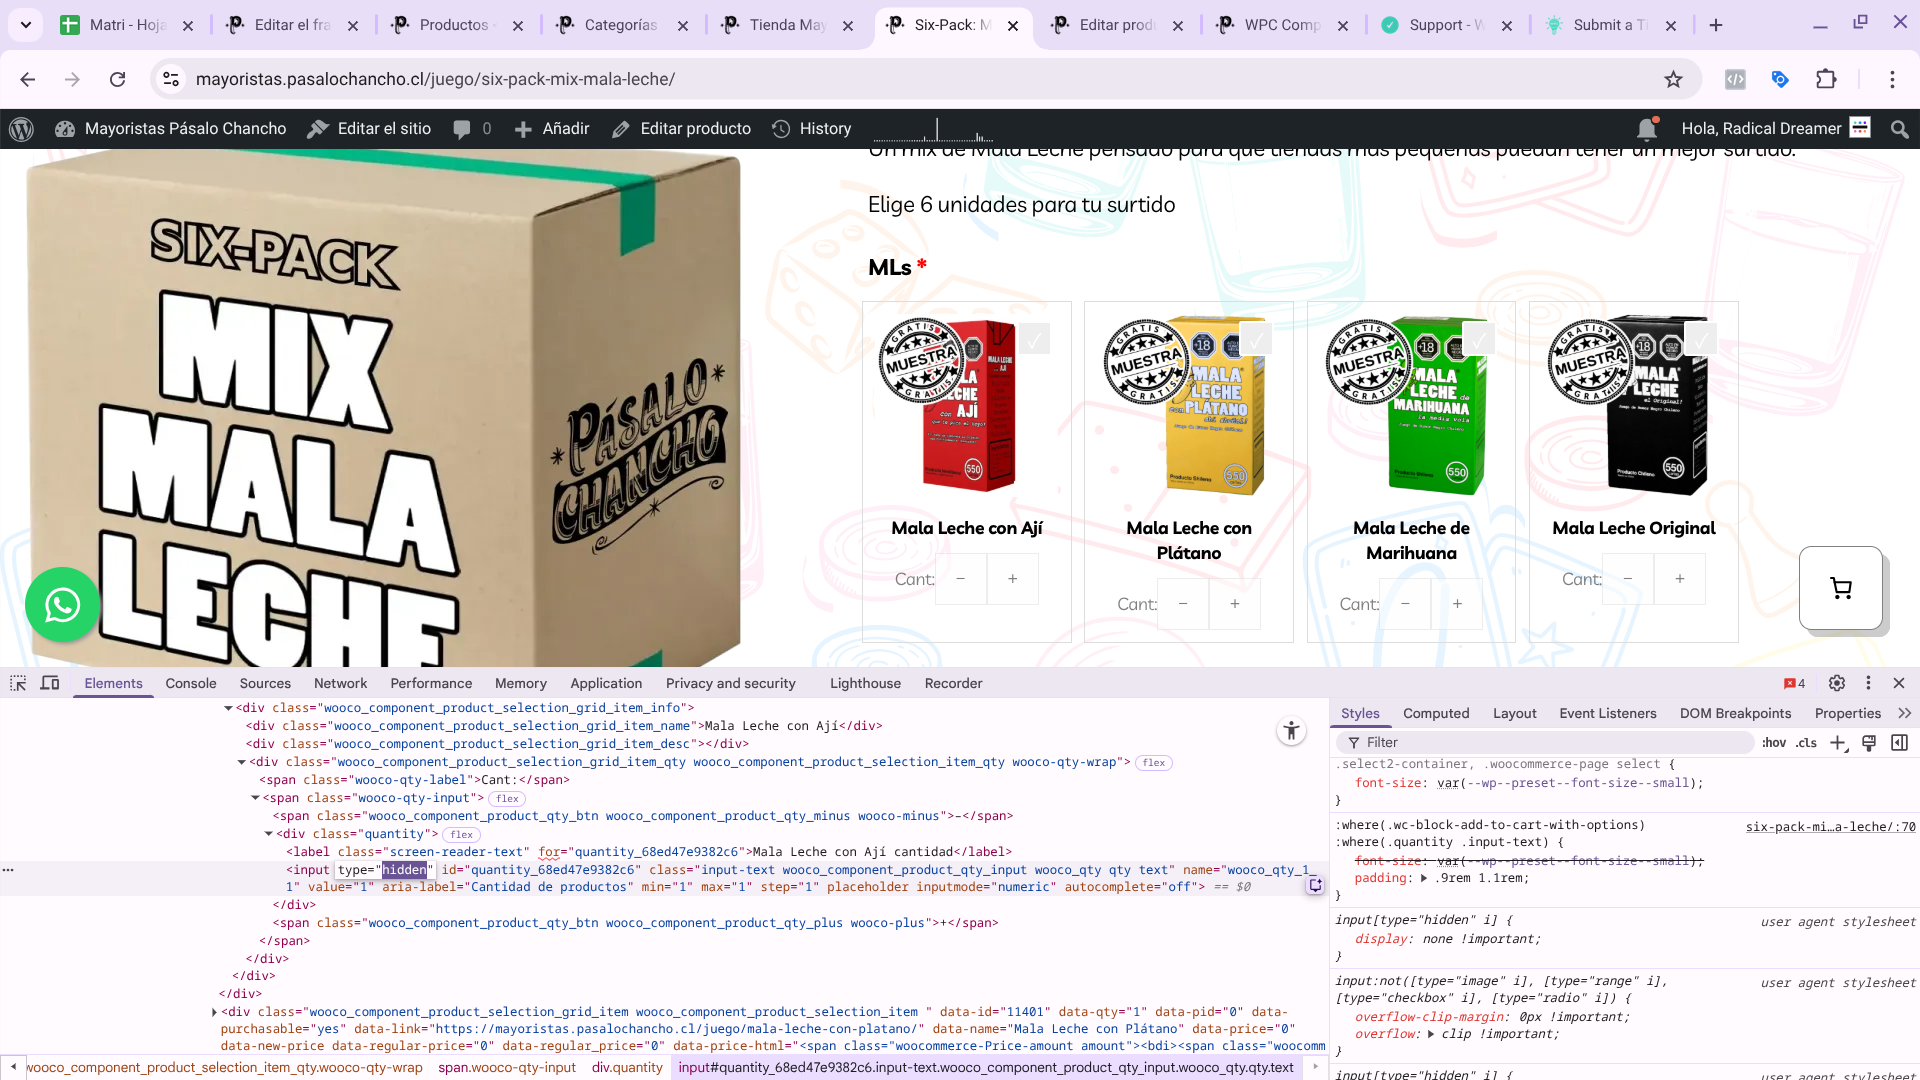This screenshot has width=1920, height=1080.
Task: Switch to the Console tab
Action: (x=190, y=683)
